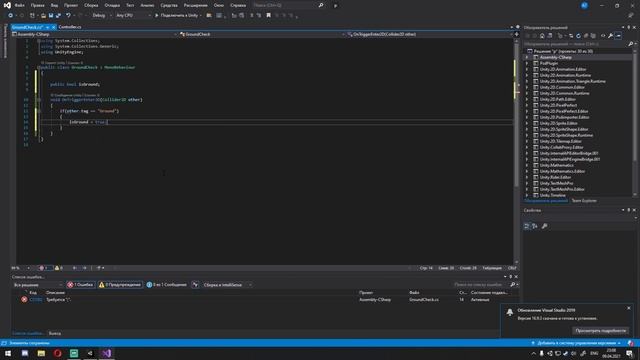Click the Properties wrench in Solution Explorer toolbar
Viewport: 640px width, 360px height.
[x=611, y=36]
